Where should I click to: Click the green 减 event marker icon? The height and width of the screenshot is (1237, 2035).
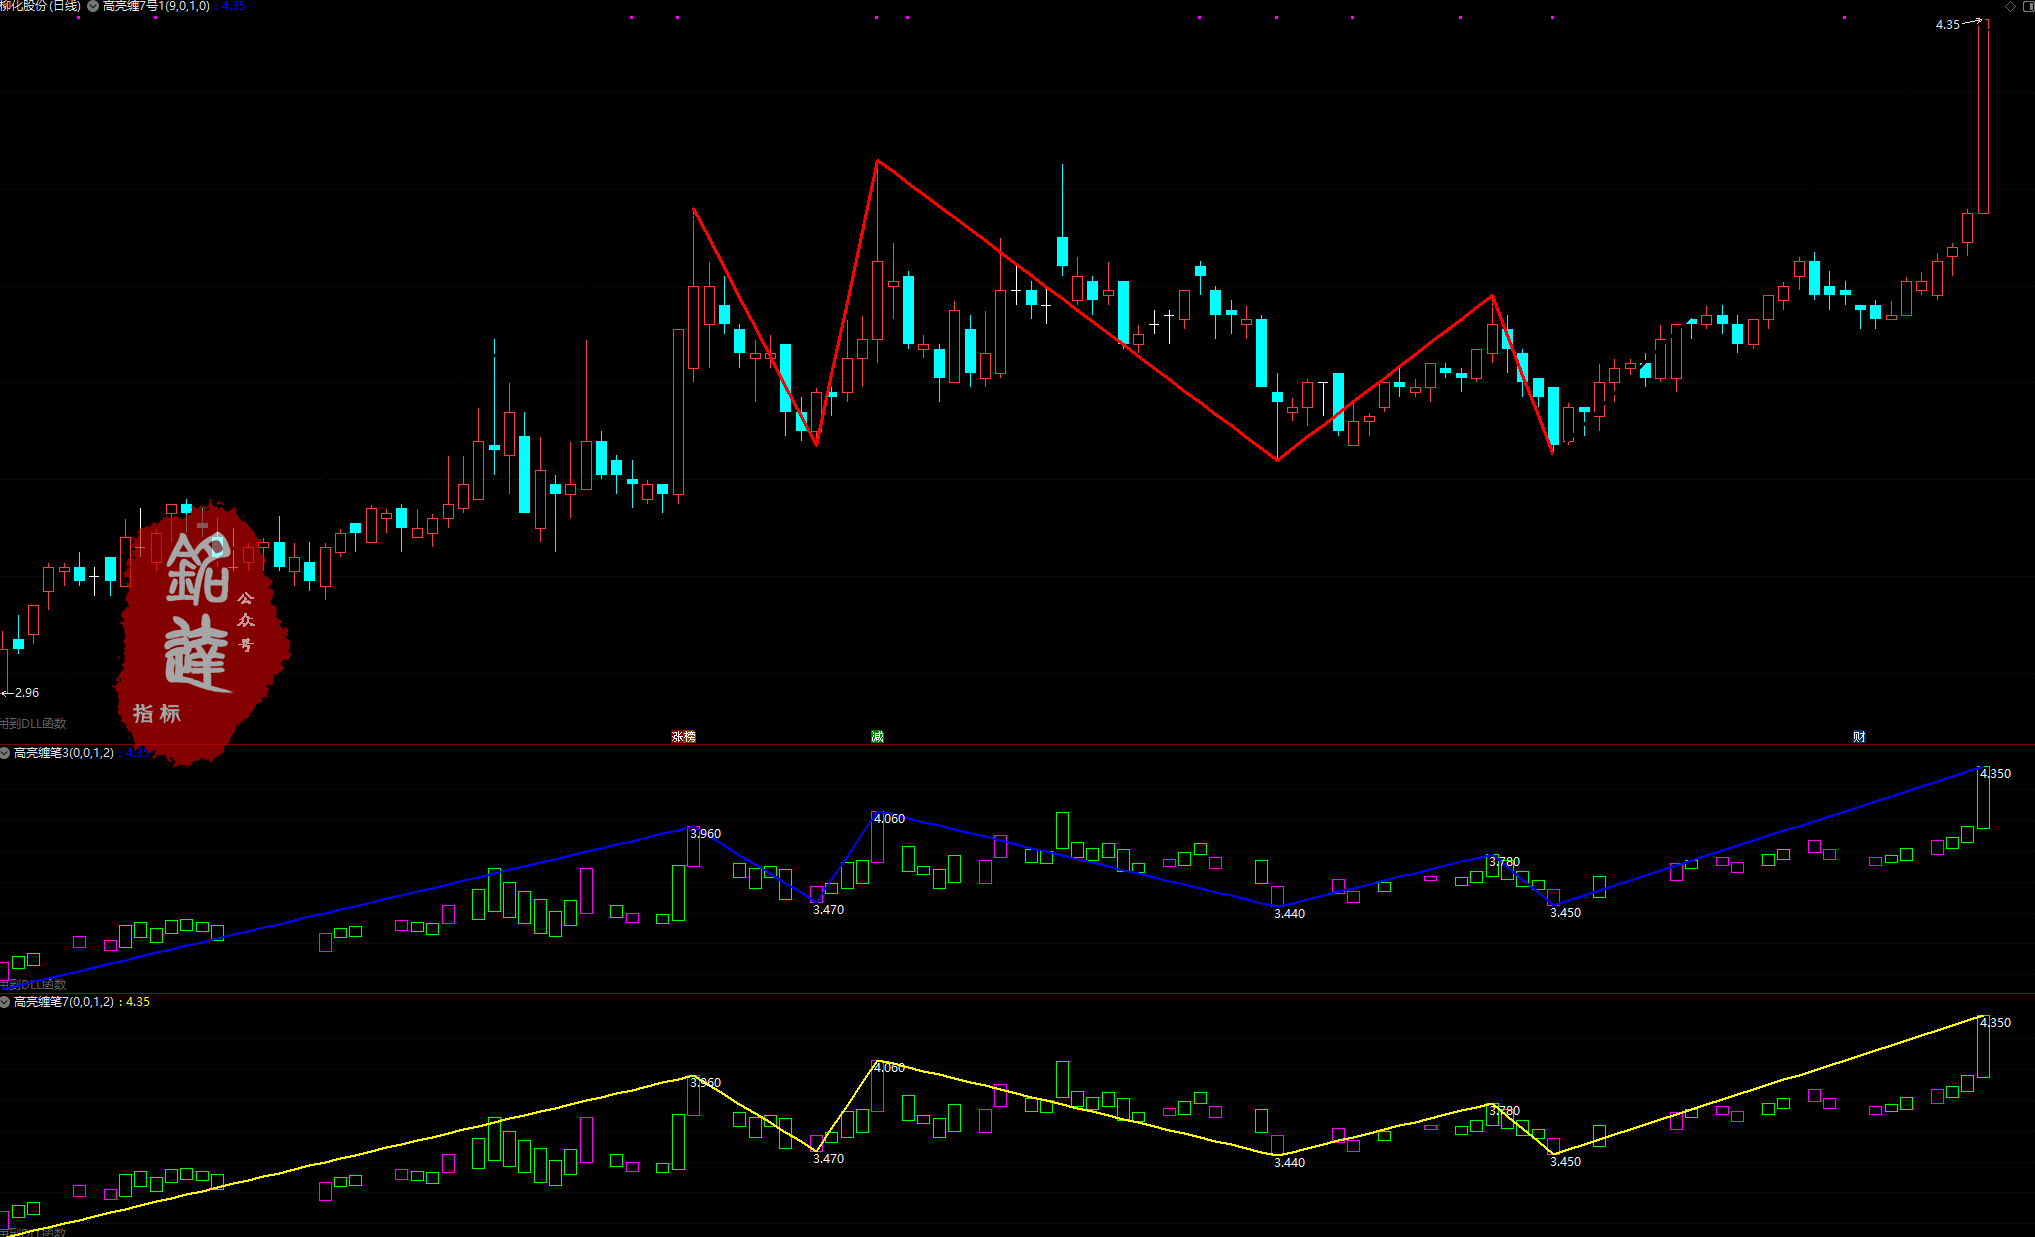877,737
